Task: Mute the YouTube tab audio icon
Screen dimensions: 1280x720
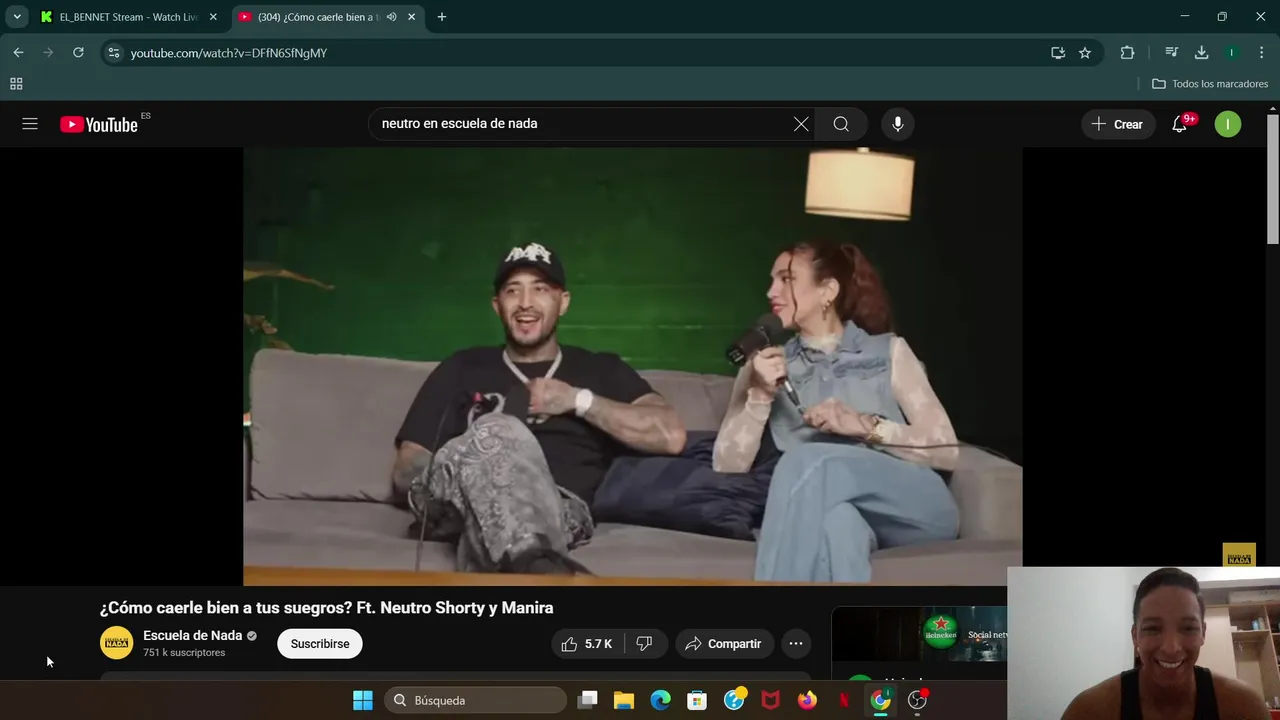Action: pos(392,17)
